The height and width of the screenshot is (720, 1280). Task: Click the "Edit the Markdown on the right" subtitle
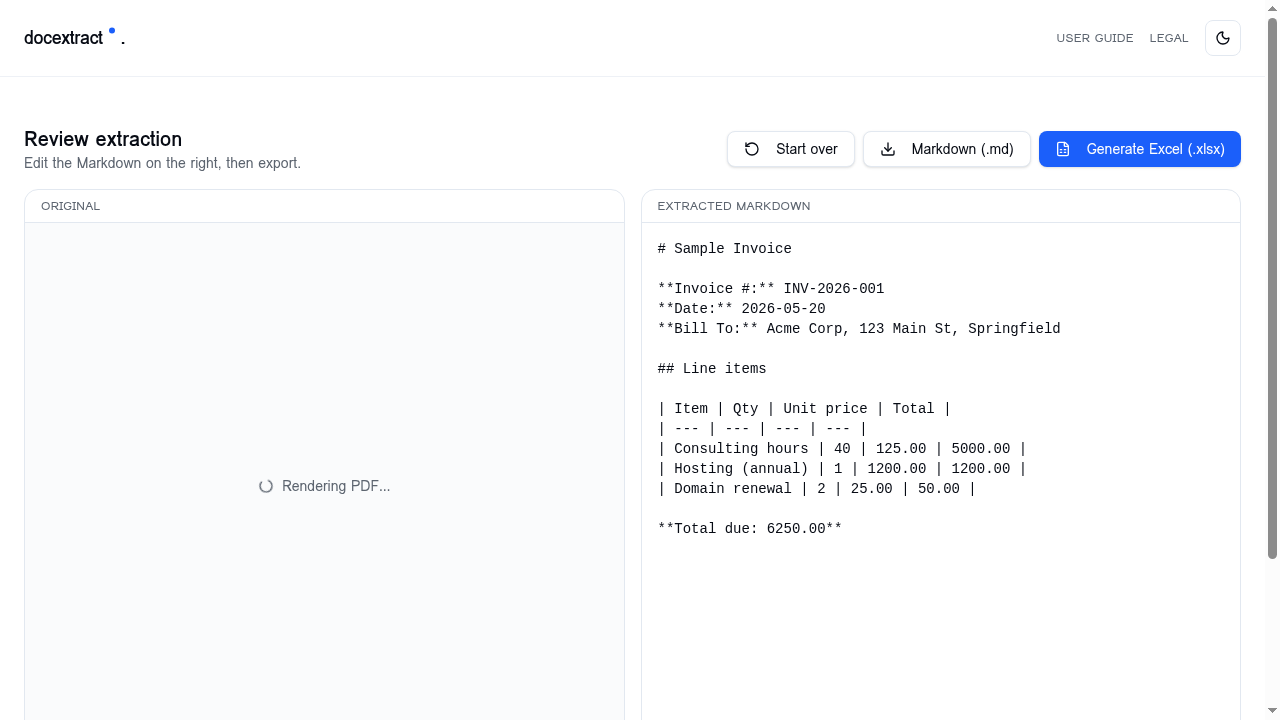coord(162,163)
